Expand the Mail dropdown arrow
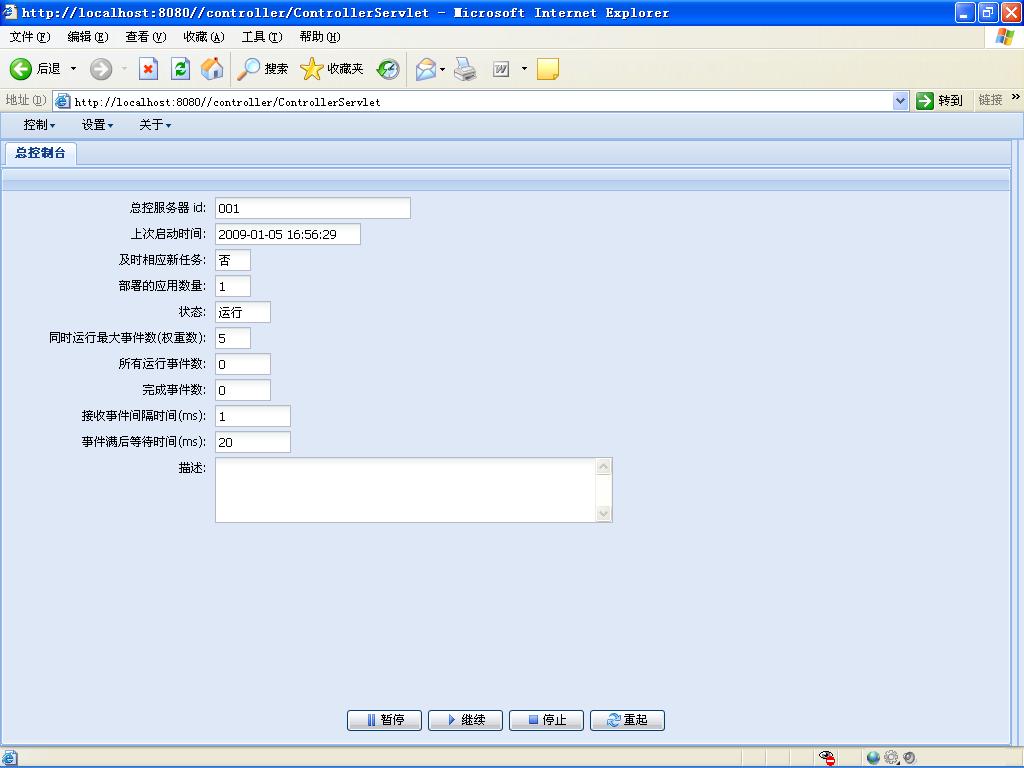 pyautogui.click(x=443, y=69)
